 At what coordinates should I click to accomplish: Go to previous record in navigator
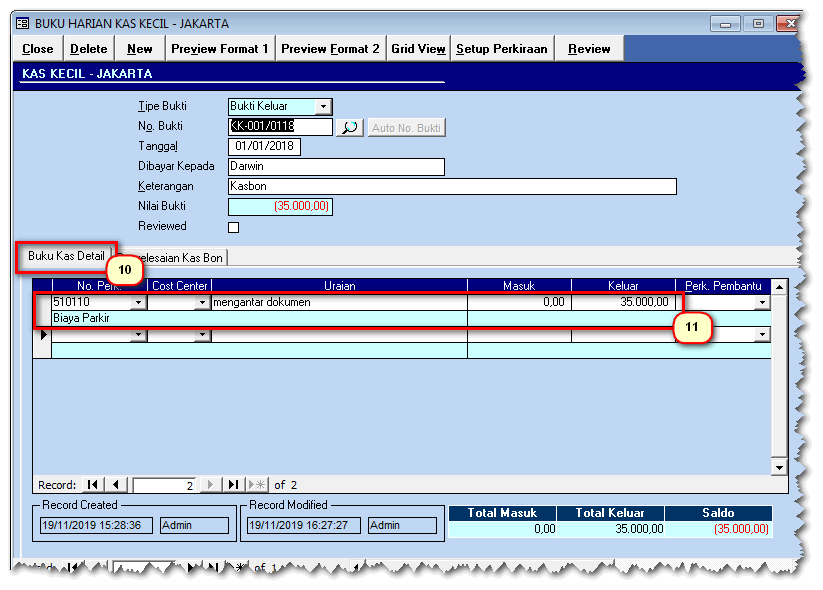tap(115, 485)
